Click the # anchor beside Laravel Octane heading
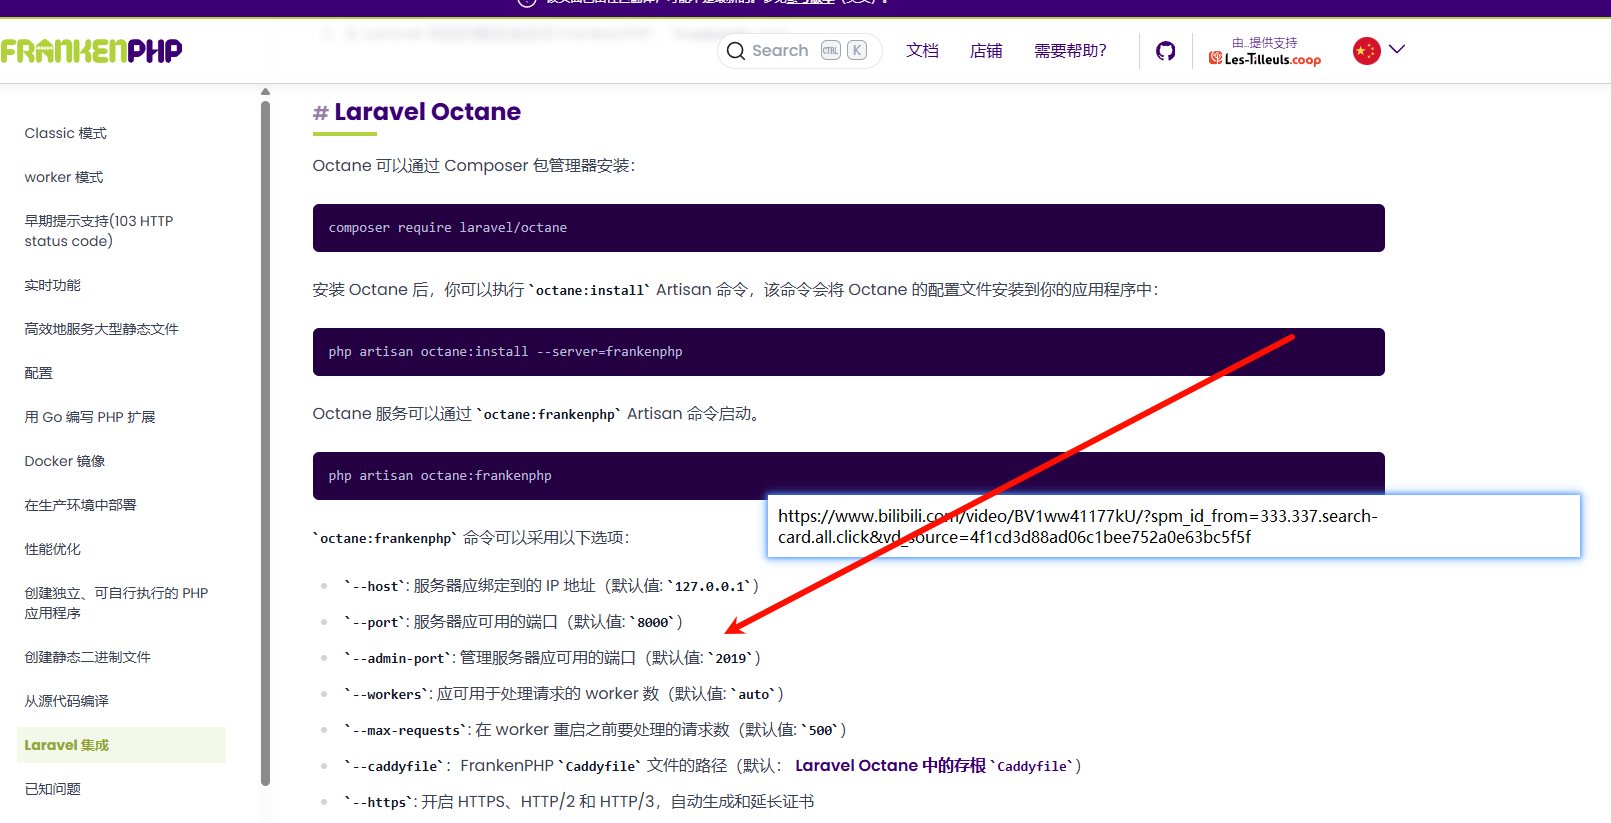This screenshot has height=823, width=1611. (320, 113)
